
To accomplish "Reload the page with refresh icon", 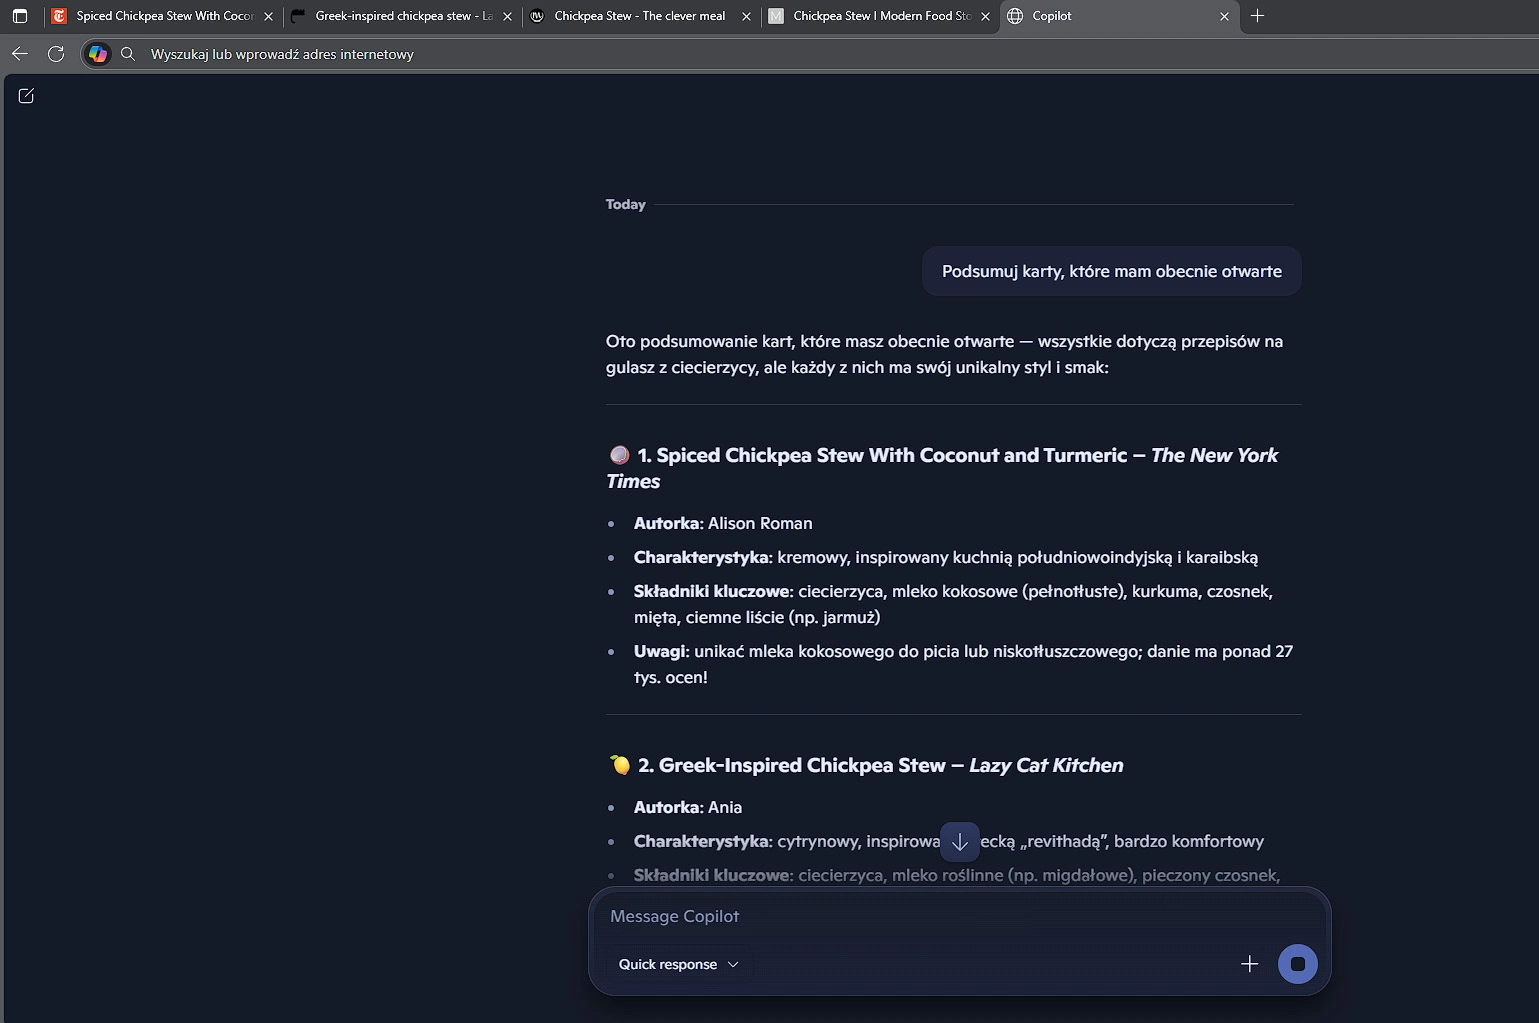I will [56, 54].
